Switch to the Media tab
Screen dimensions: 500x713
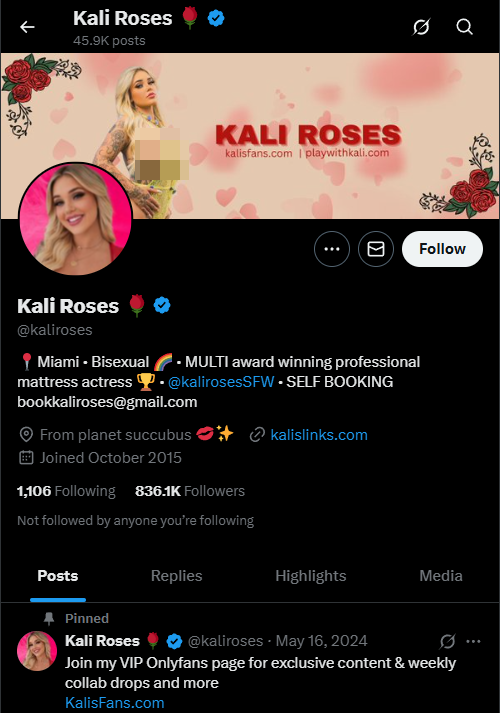tap(441, 576)
